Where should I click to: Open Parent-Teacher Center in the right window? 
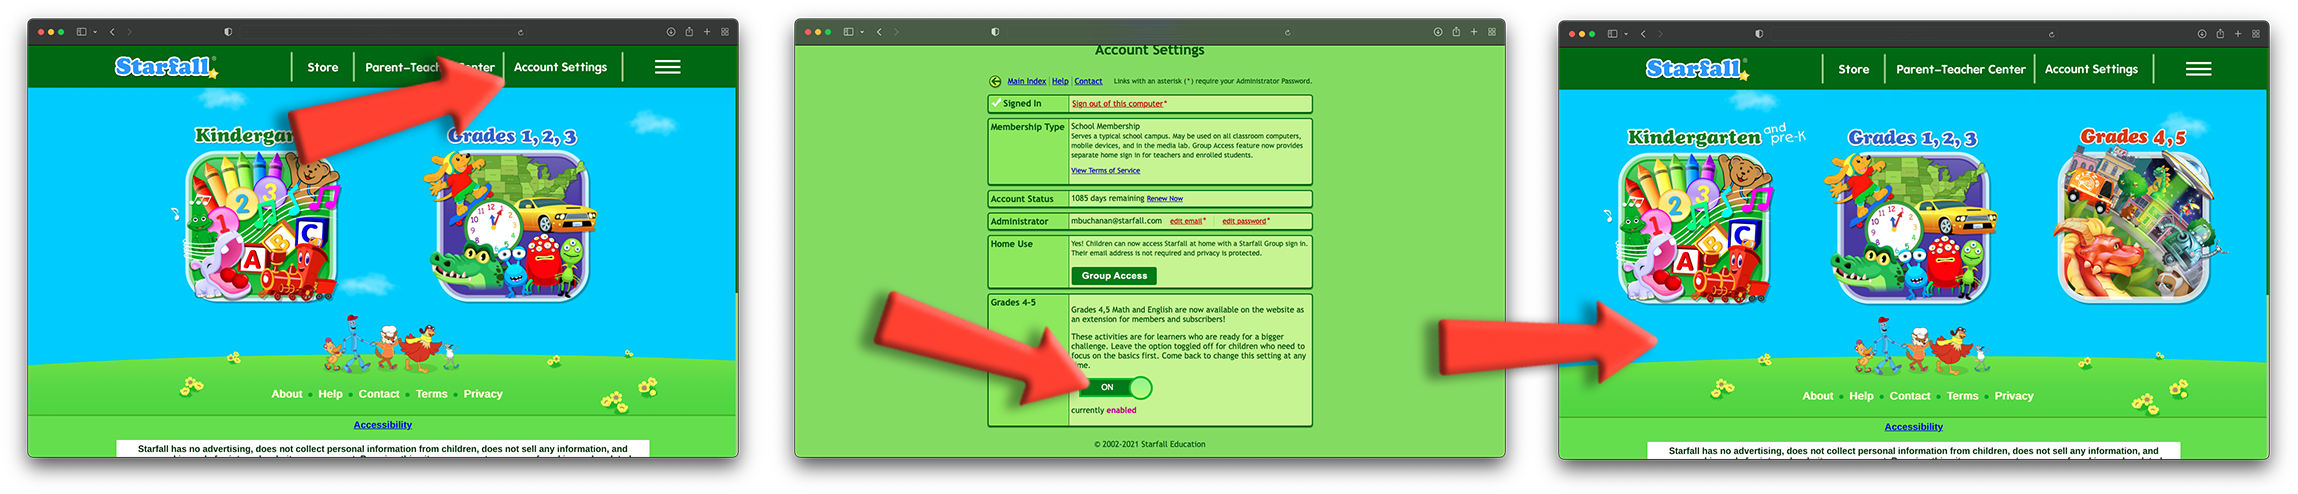click(x=1960, y=69)
